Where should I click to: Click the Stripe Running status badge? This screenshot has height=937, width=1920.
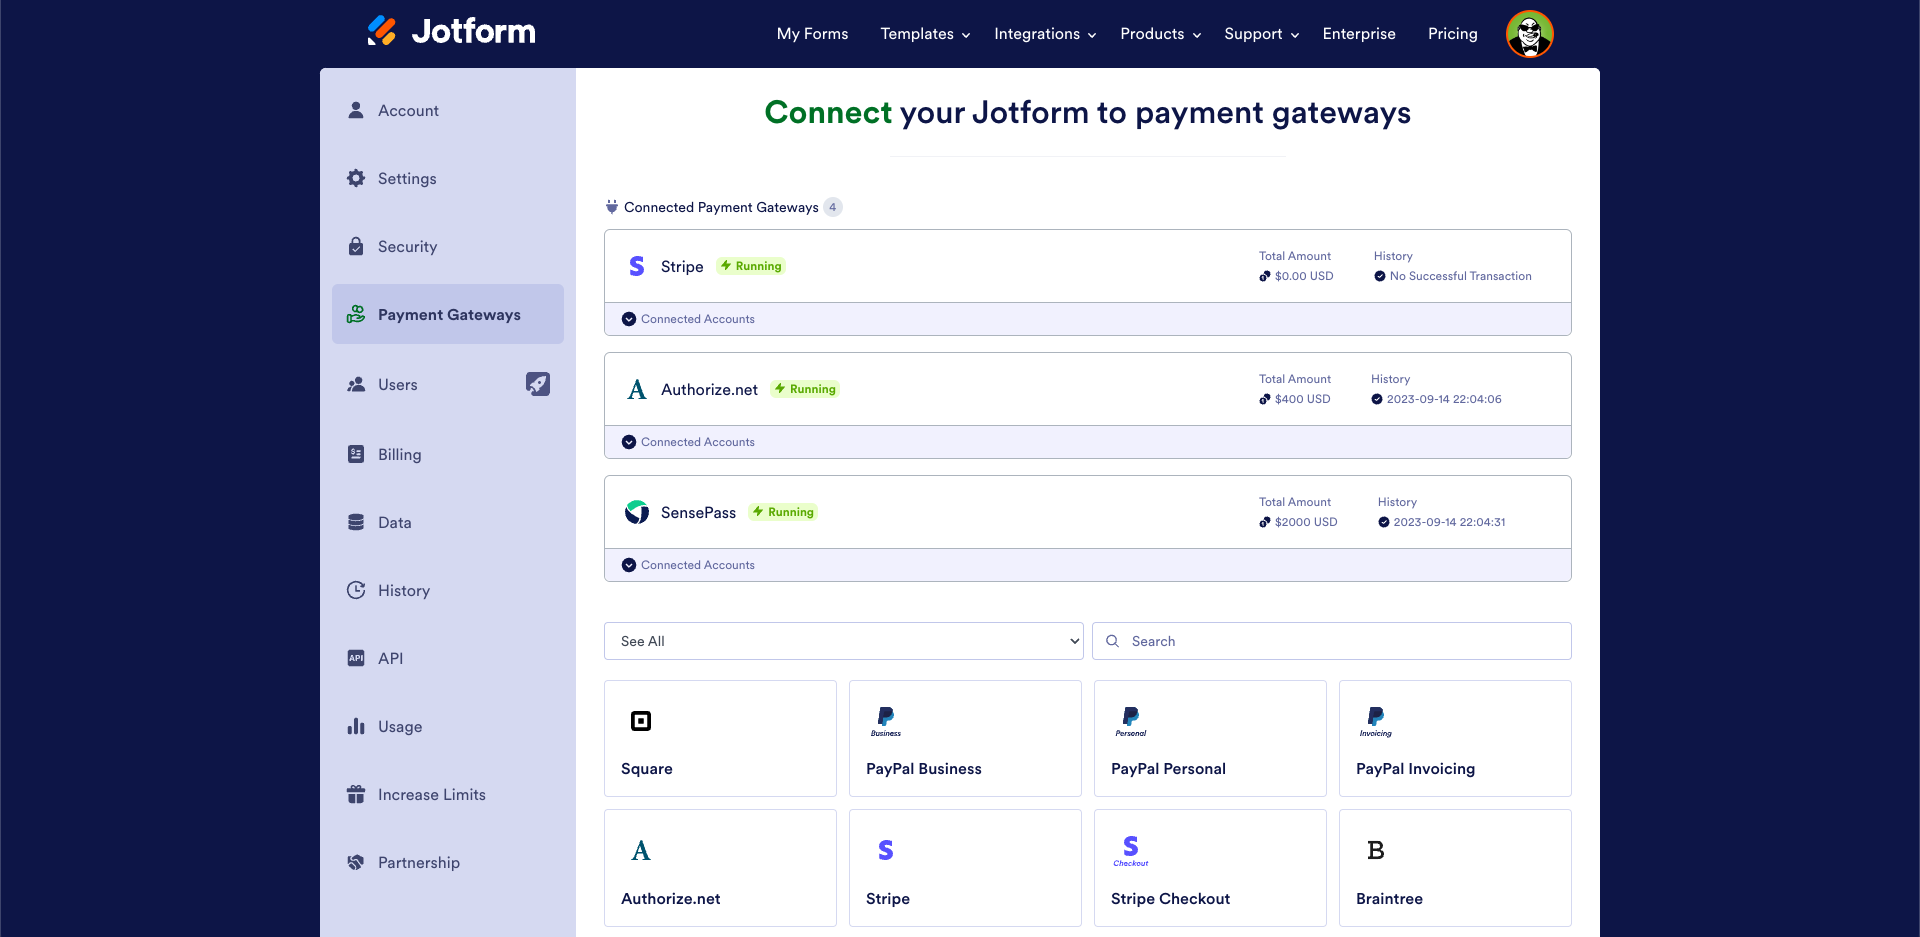tap(751, 266)
